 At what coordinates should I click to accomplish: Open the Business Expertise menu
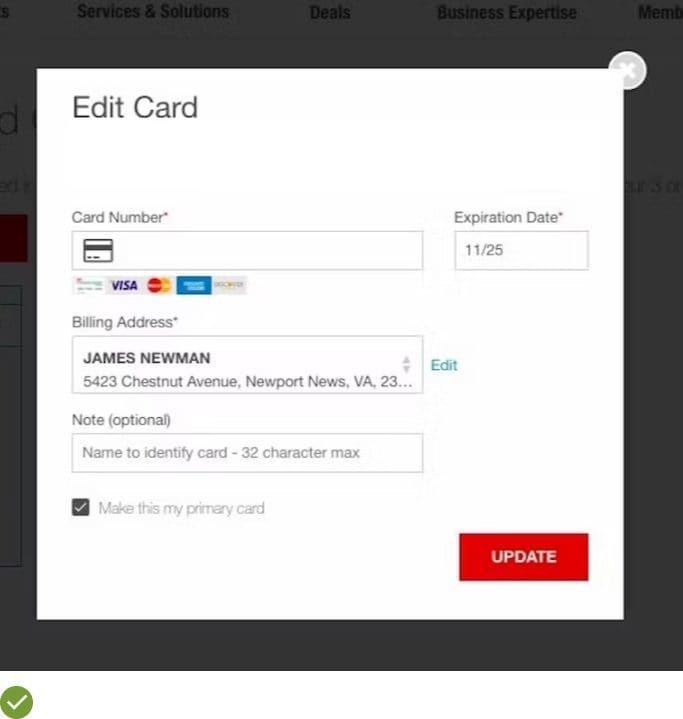(507, 12)
